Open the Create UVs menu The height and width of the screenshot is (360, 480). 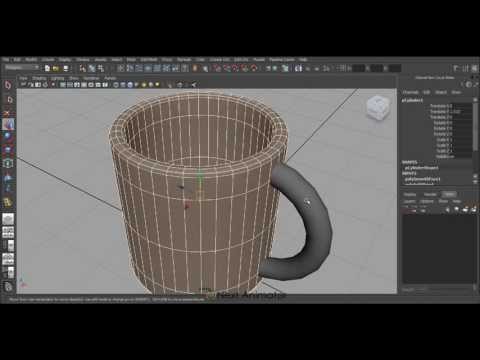pos(220,60)
